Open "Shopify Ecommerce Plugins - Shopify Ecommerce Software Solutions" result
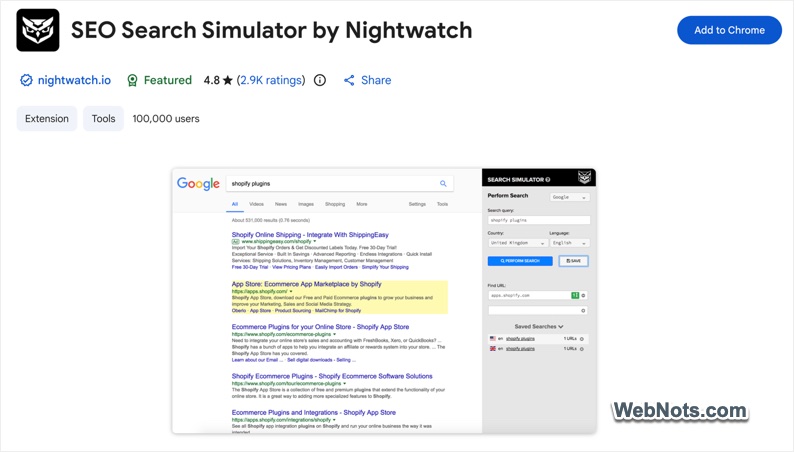 [332, 376]
